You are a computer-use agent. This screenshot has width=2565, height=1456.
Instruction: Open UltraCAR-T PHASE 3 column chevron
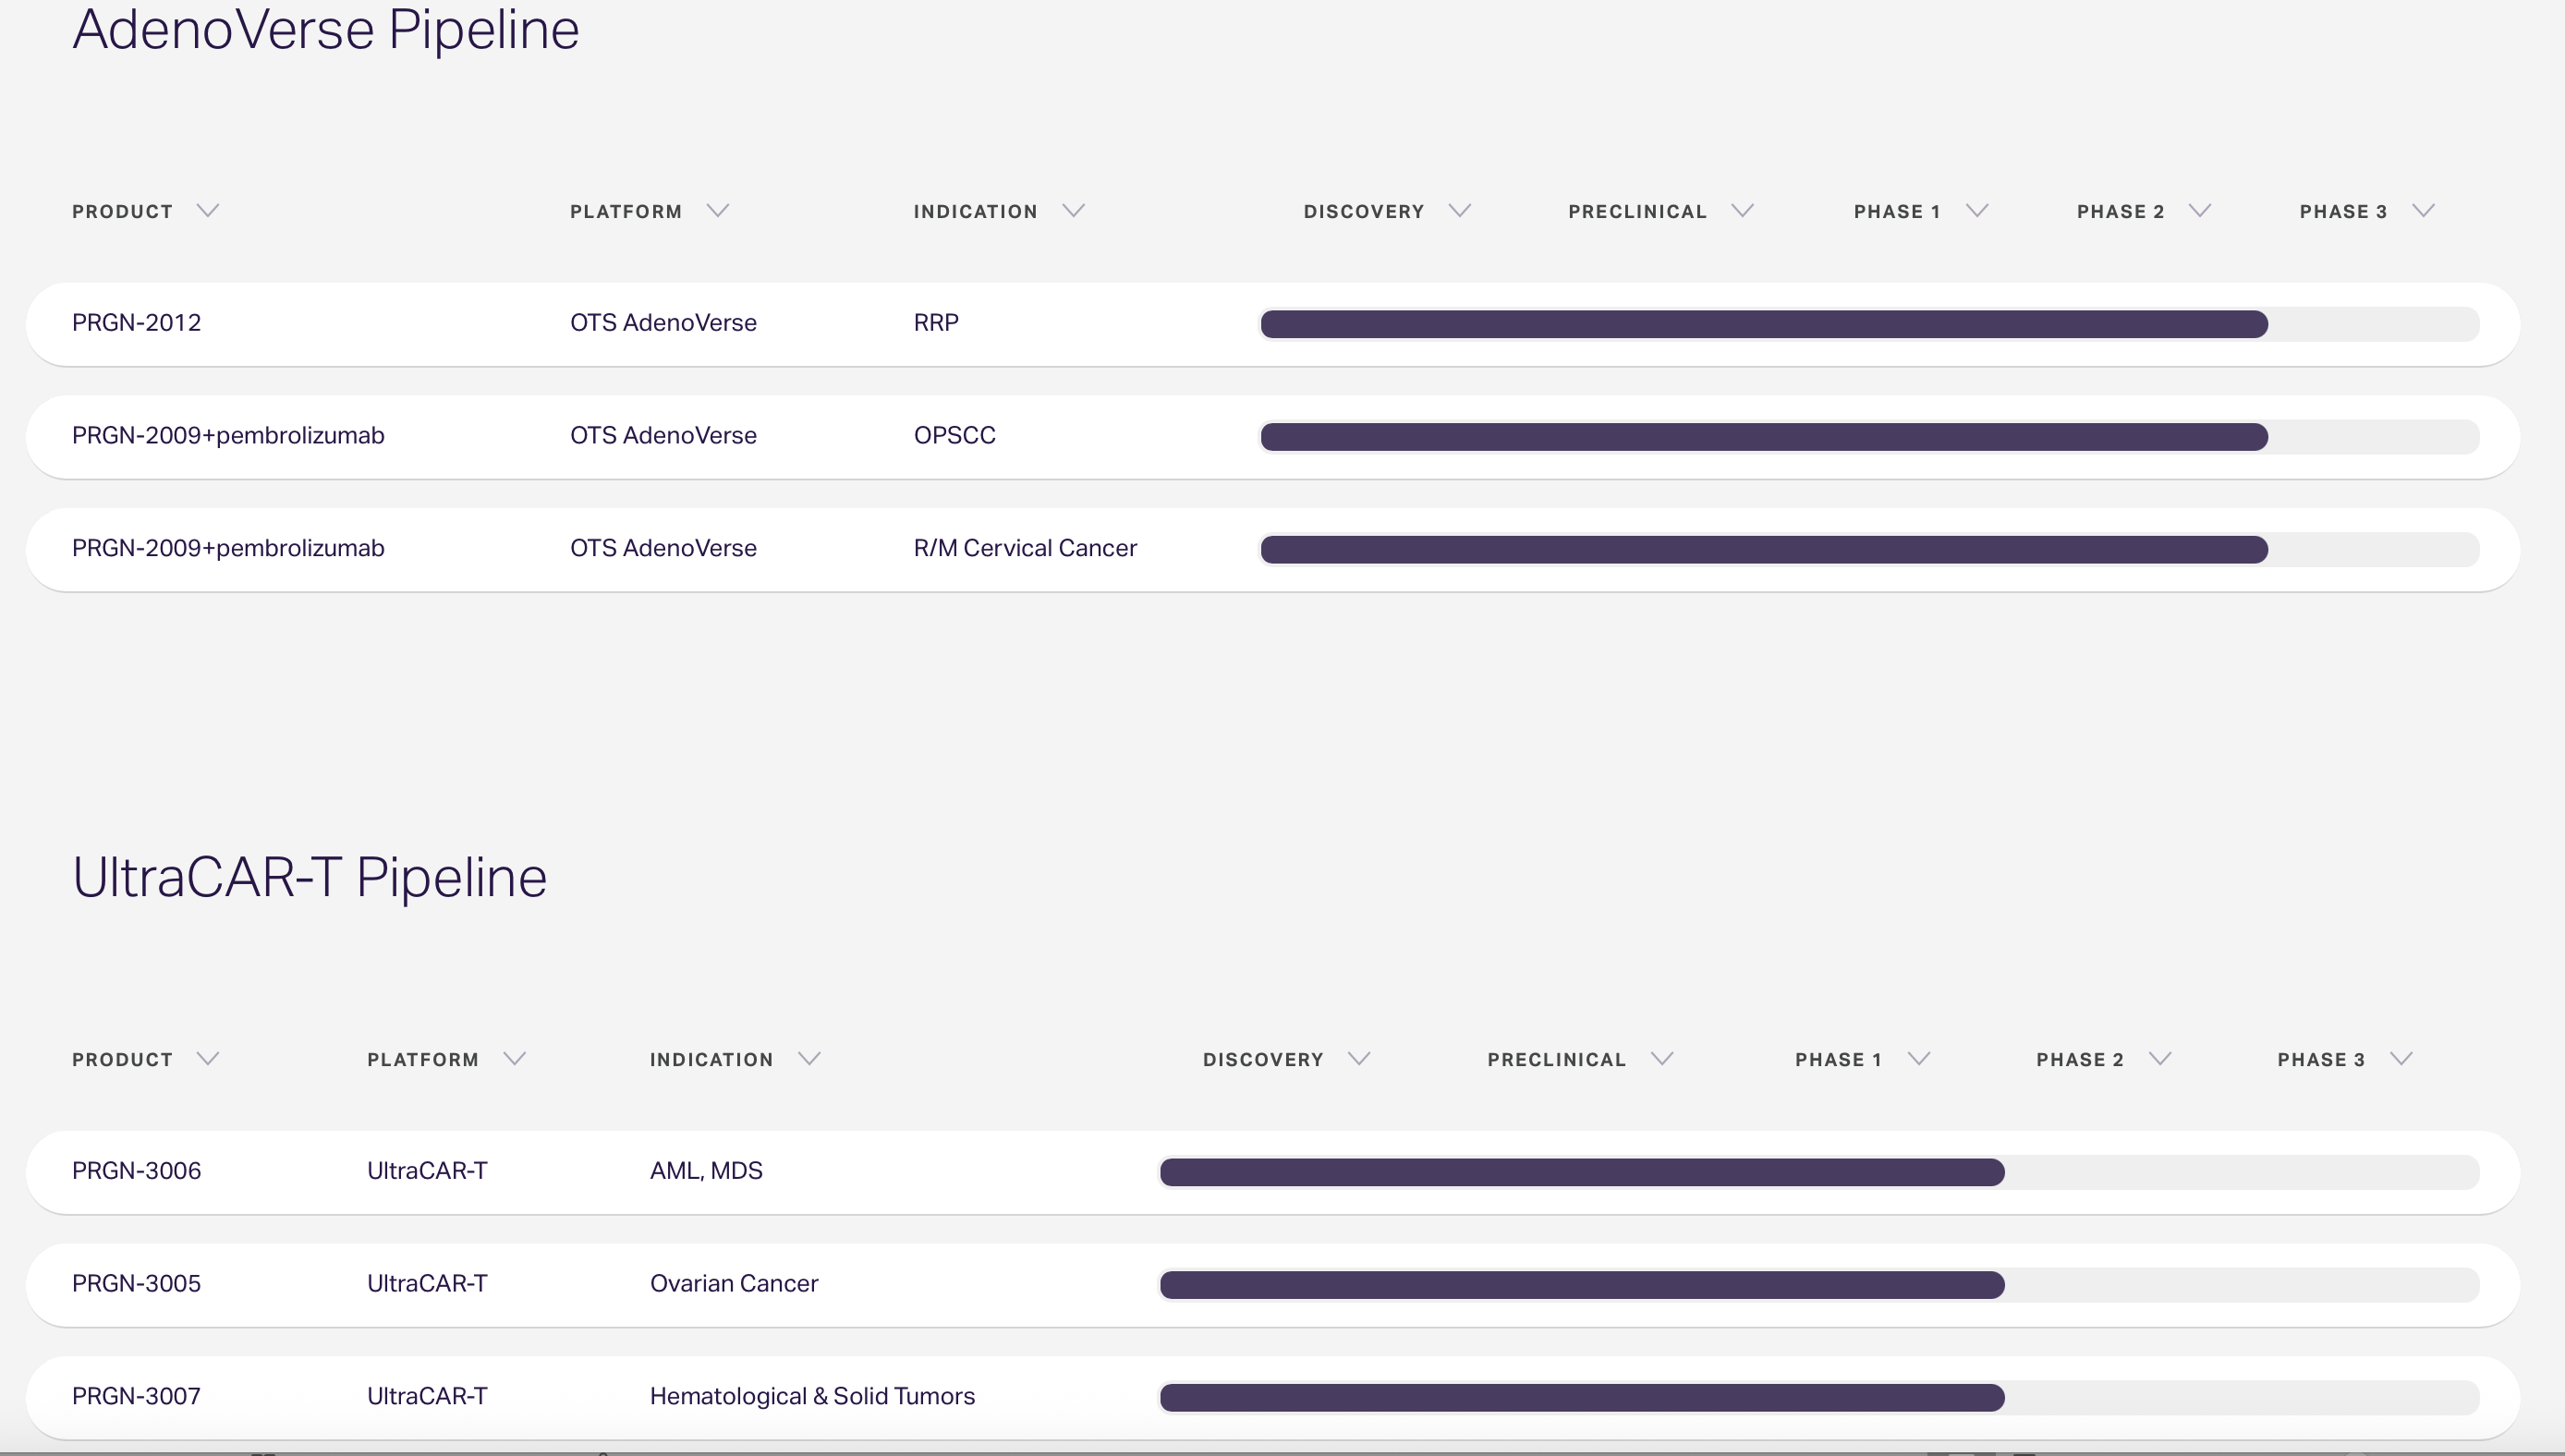click(x=2401, y=1059)
